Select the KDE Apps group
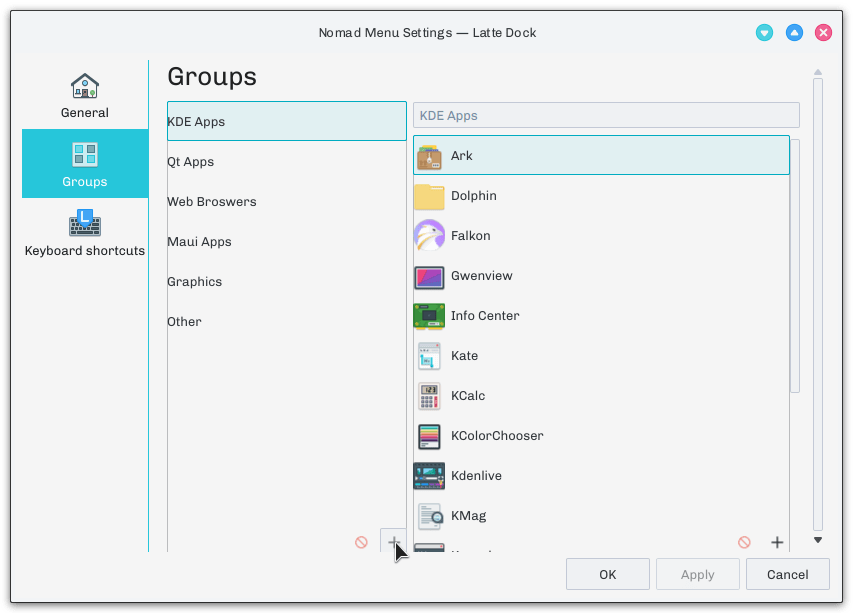The width and height of the screenshot is (853, 613). pos(287,121)
